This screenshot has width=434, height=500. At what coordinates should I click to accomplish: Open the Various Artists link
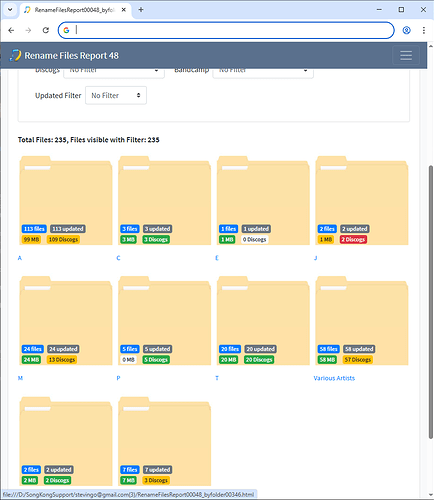(x=334, y=378)
